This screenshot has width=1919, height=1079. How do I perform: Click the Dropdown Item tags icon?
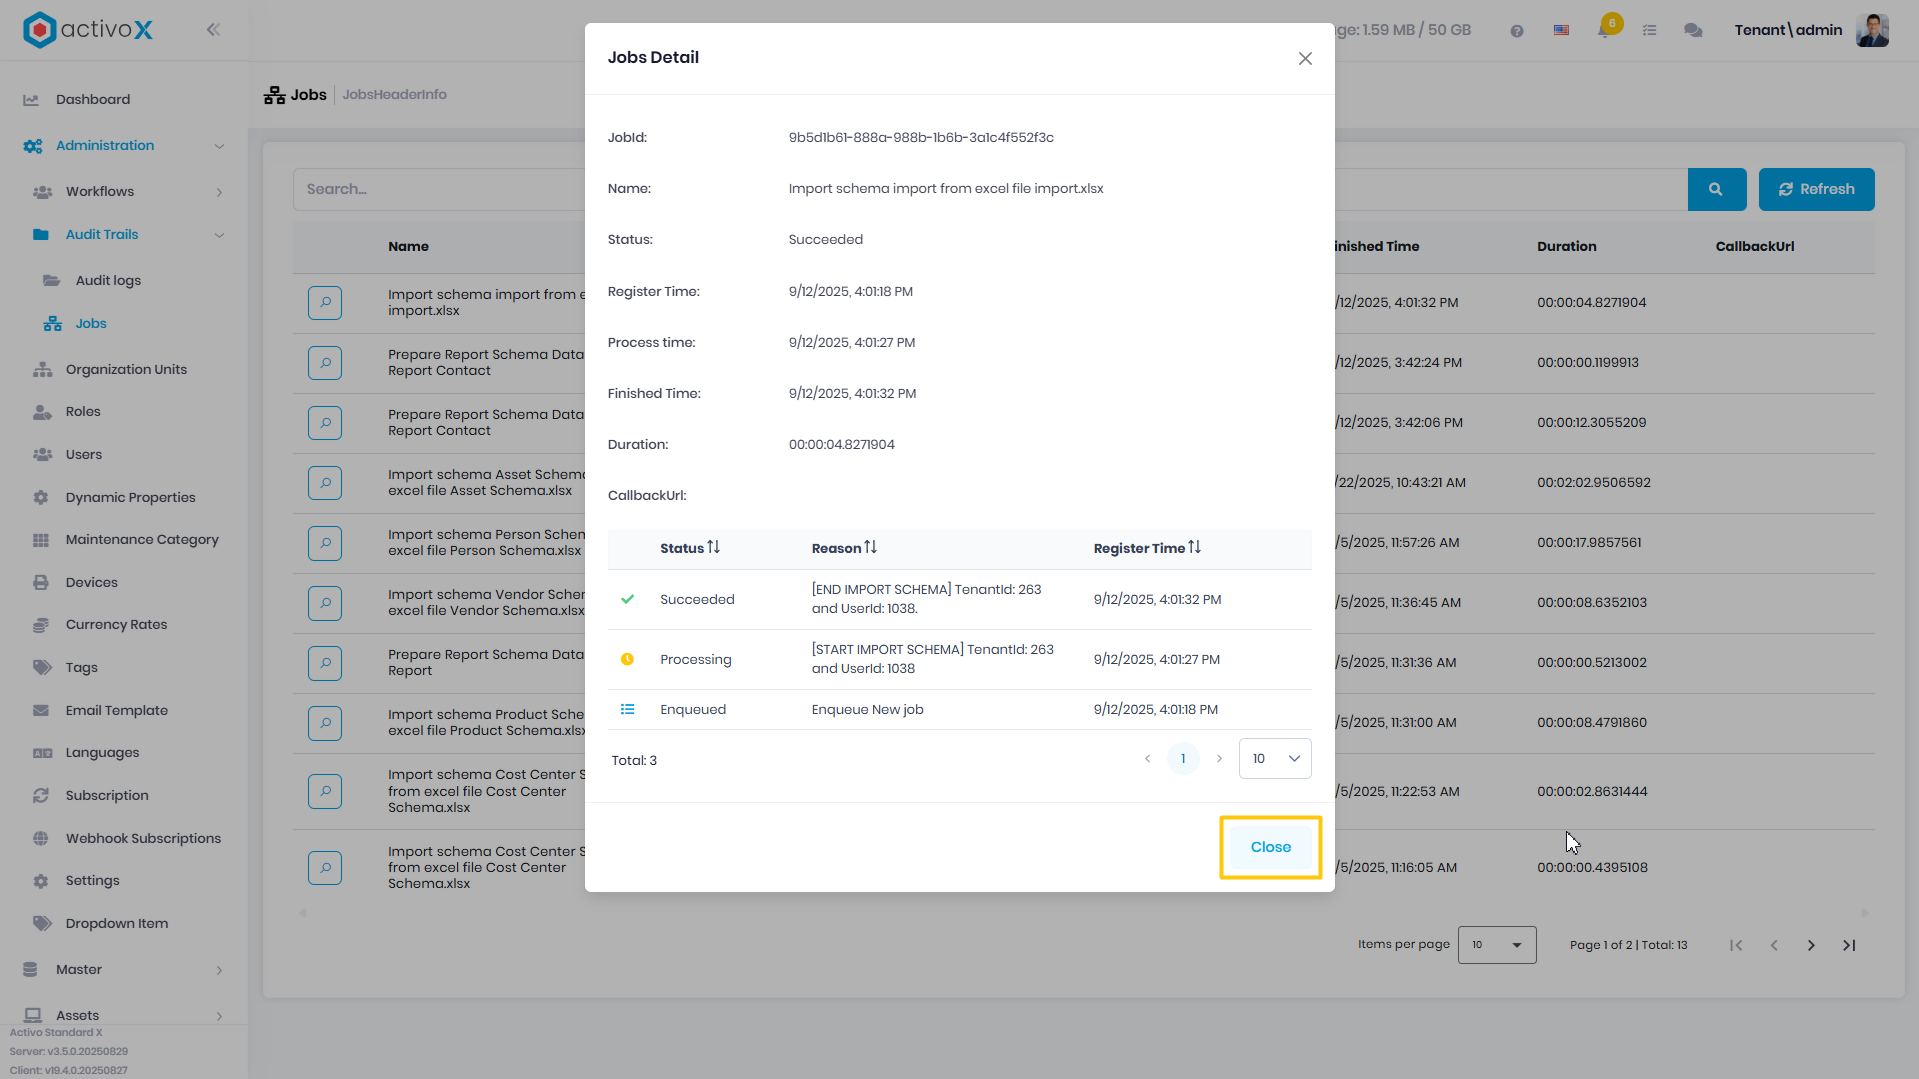(42, 924)
